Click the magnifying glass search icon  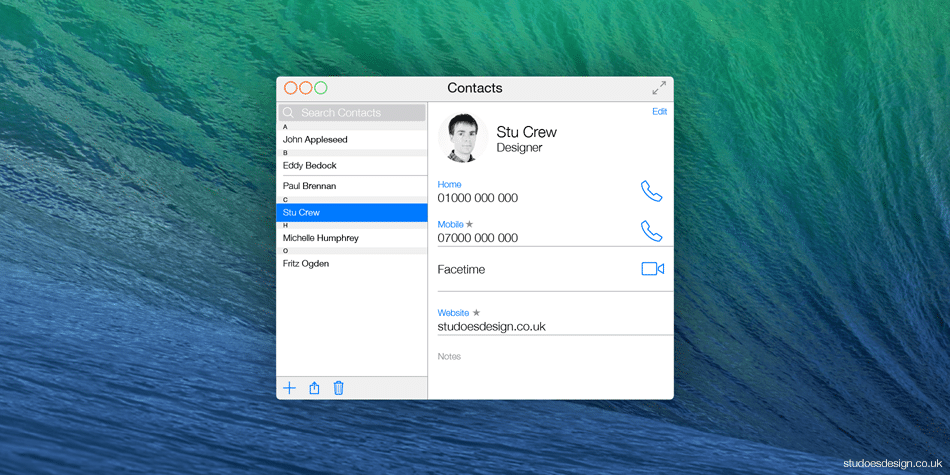click(289, 113)
